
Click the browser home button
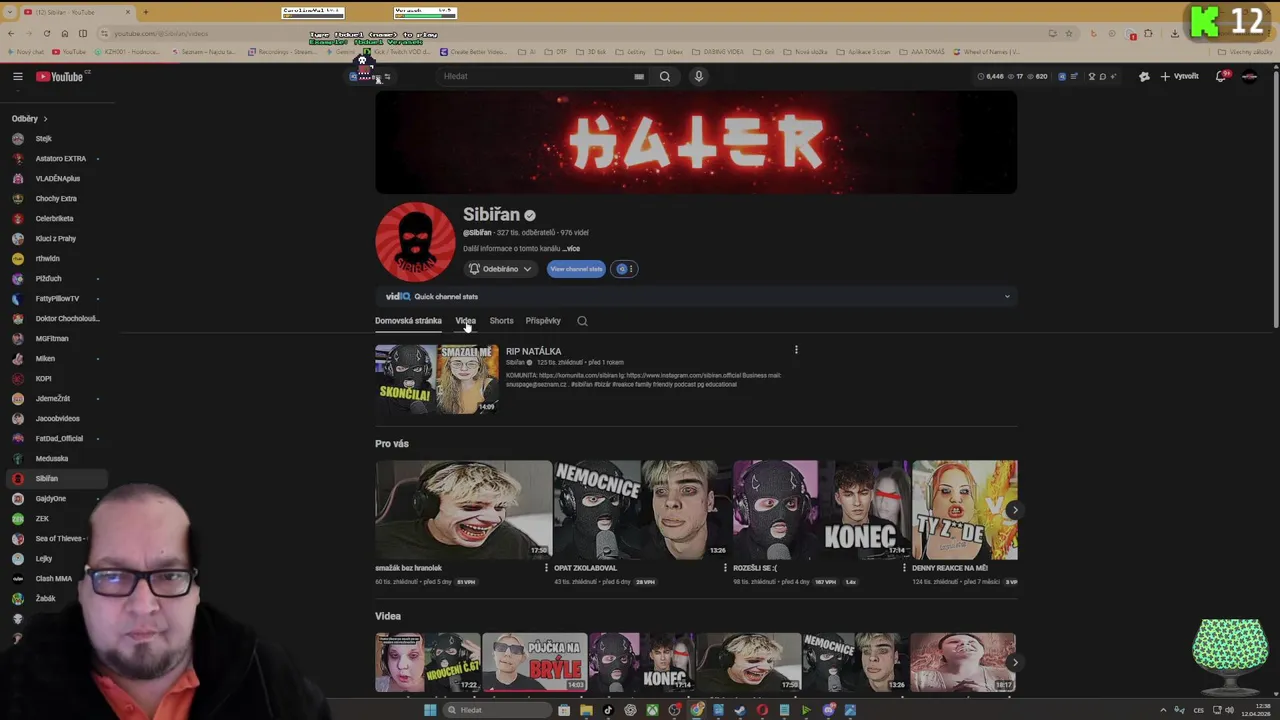[65, 33]
